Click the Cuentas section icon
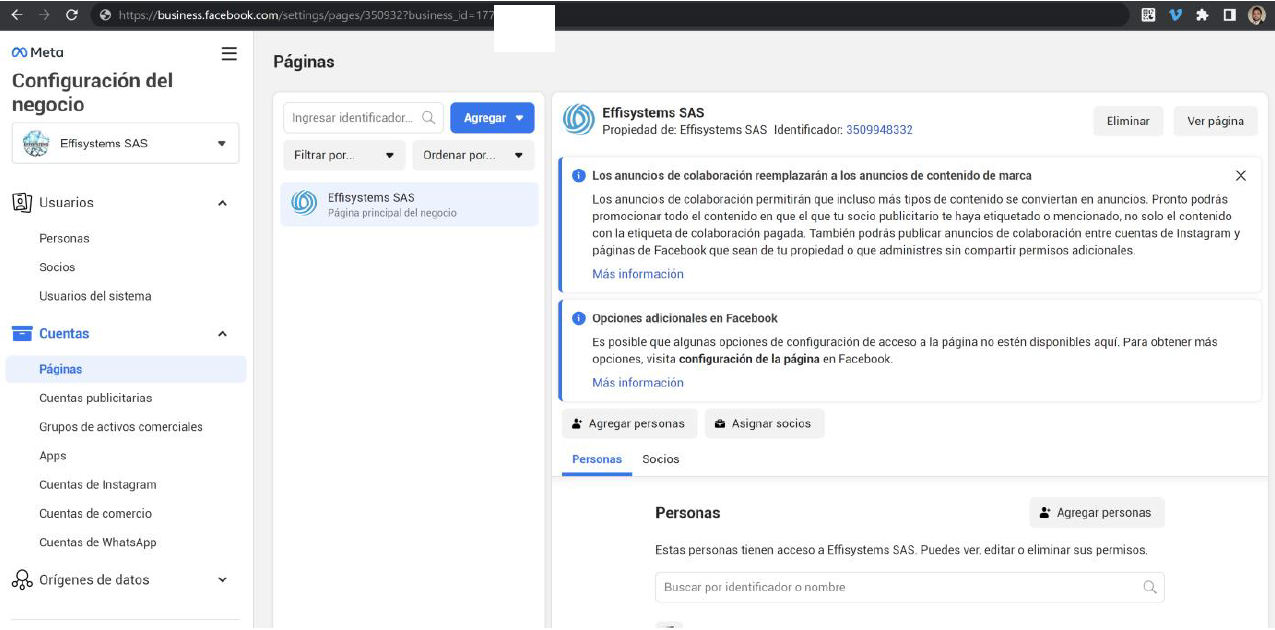Screen dimensions: 1275x630 click(x=21, y=334)
